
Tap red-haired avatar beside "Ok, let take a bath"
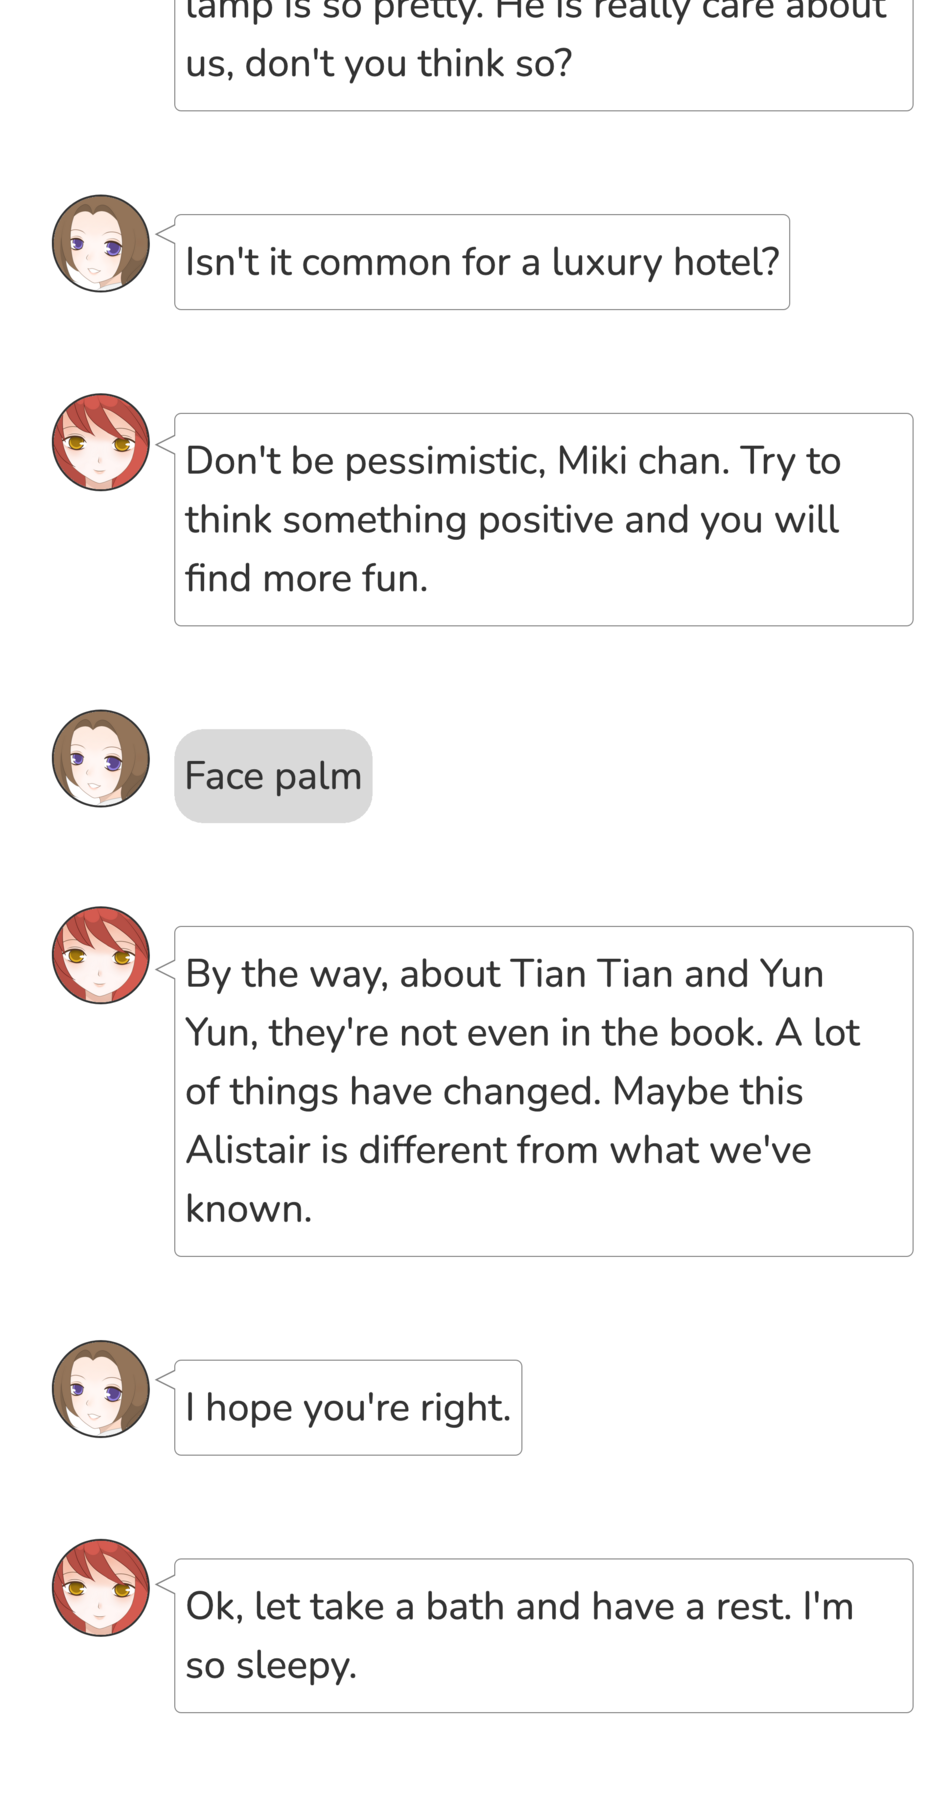[x=101, y=1587]
